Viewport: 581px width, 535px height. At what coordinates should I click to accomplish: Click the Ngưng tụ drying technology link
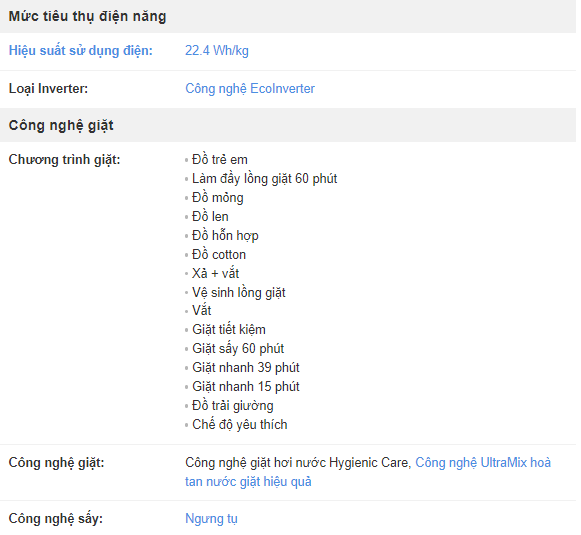(211, 518)
